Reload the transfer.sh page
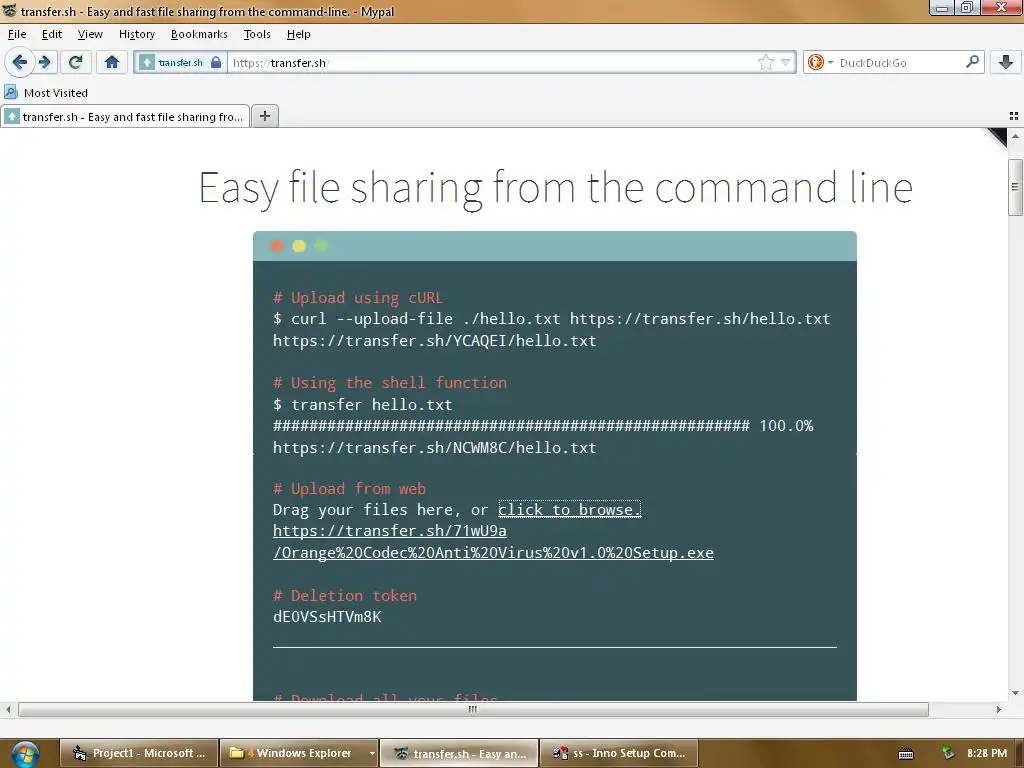The height and width of the screenshot is (768, 1024). (76, 62)
